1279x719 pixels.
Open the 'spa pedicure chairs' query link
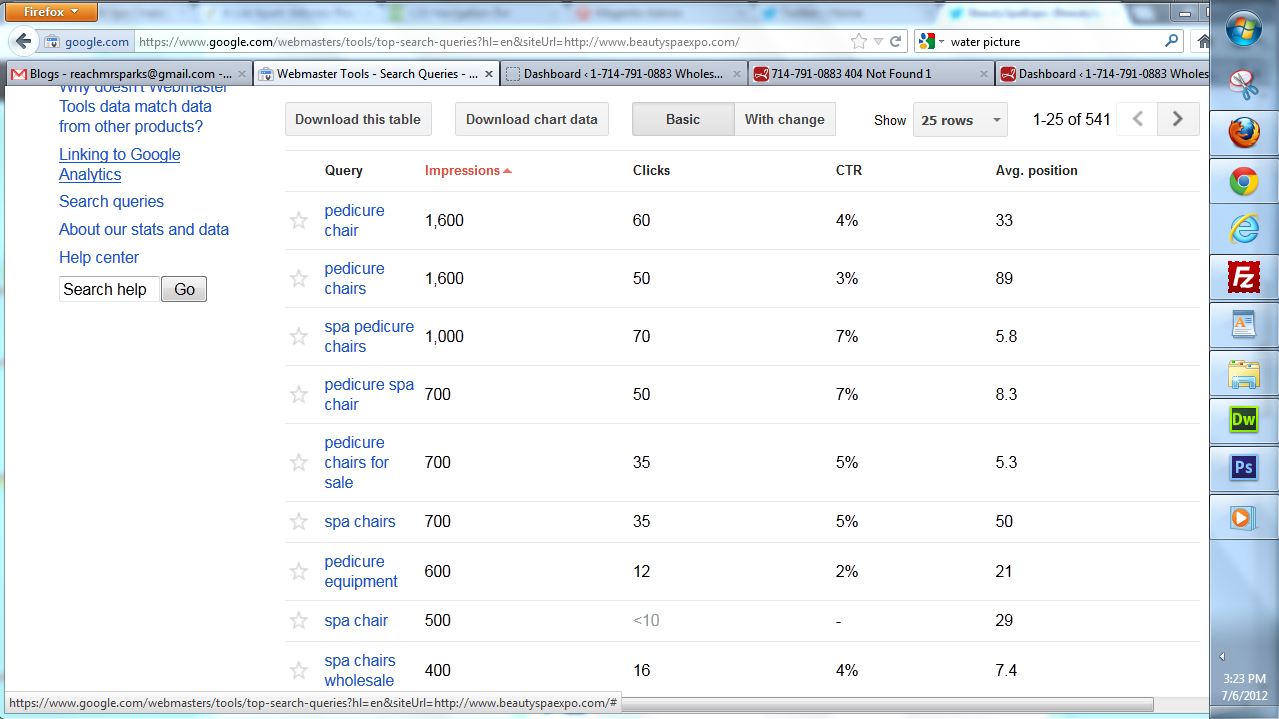pyautogui.click(x=369, y=336)
